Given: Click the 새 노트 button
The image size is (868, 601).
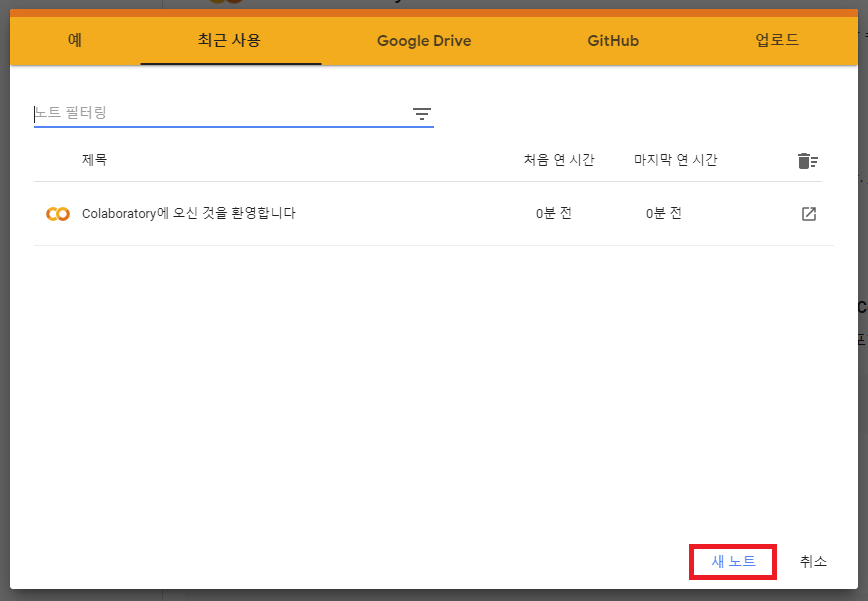Looking at the screenshot, I should point(733,562).
